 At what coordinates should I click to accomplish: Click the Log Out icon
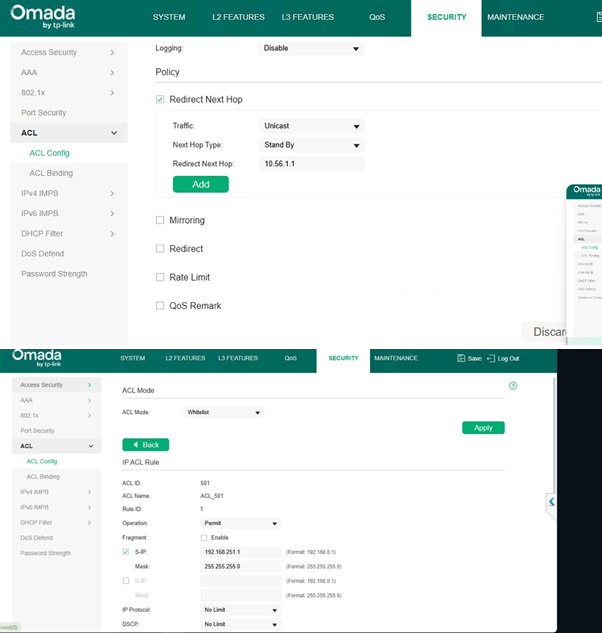click(x=491, y=358)
